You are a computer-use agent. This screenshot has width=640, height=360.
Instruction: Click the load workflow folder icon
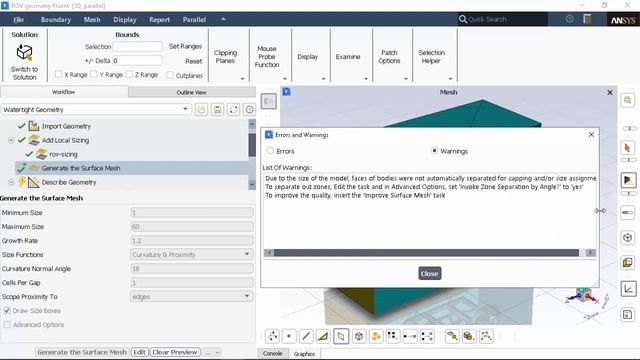201,109
